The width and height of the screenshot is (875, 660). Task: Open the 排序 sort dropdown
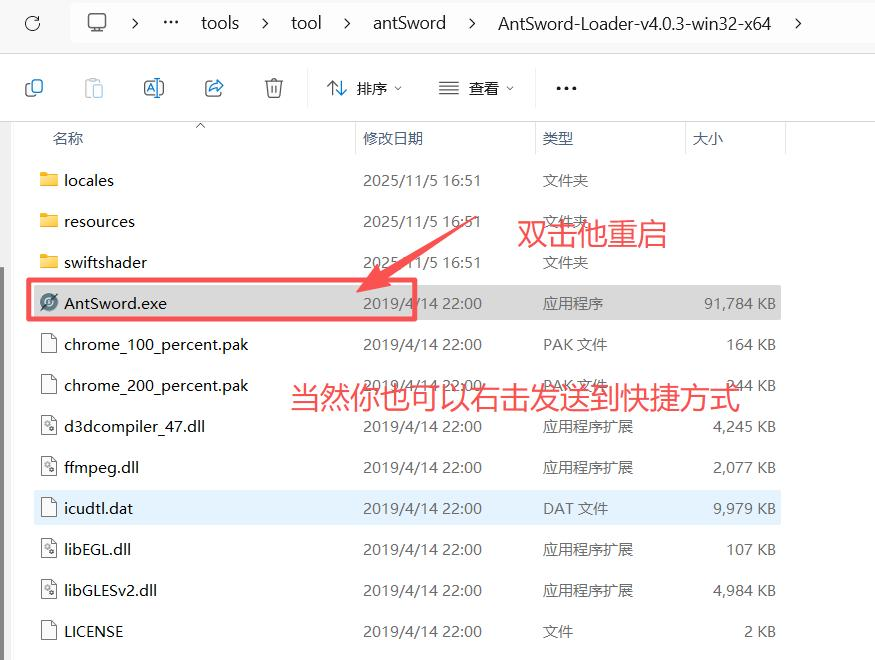coord(364,88)
